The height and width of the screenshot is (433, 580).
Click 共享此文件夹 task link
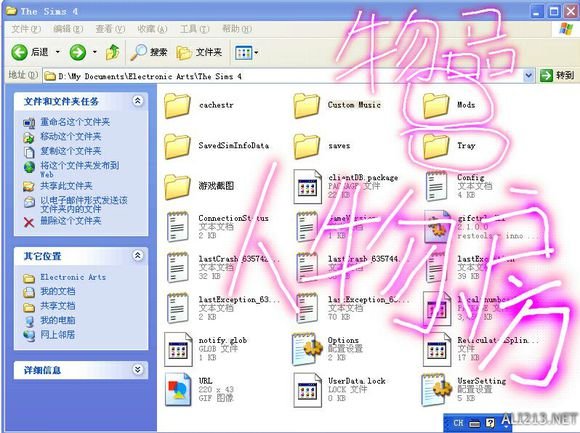pyautogui.click(x=66, y=186)
